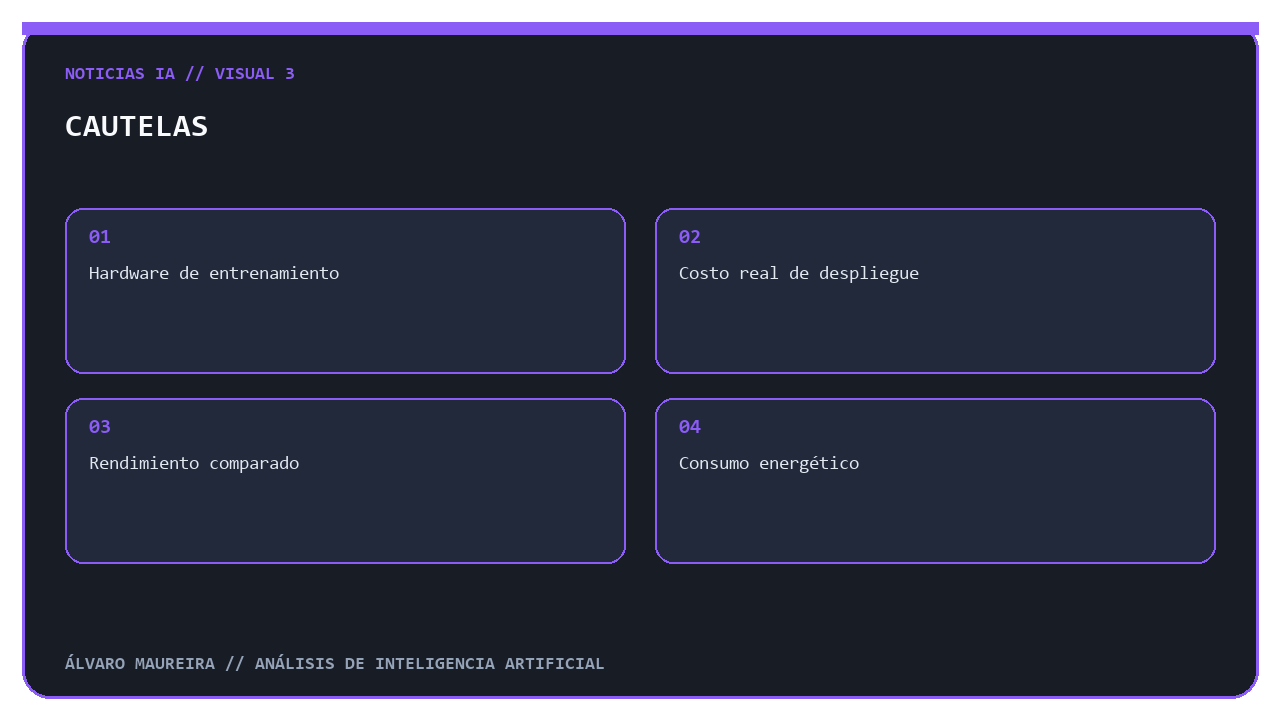
Task: Select 'Rendimiento comparado' text
Action: pyautogui.click(x=194, y=463)
